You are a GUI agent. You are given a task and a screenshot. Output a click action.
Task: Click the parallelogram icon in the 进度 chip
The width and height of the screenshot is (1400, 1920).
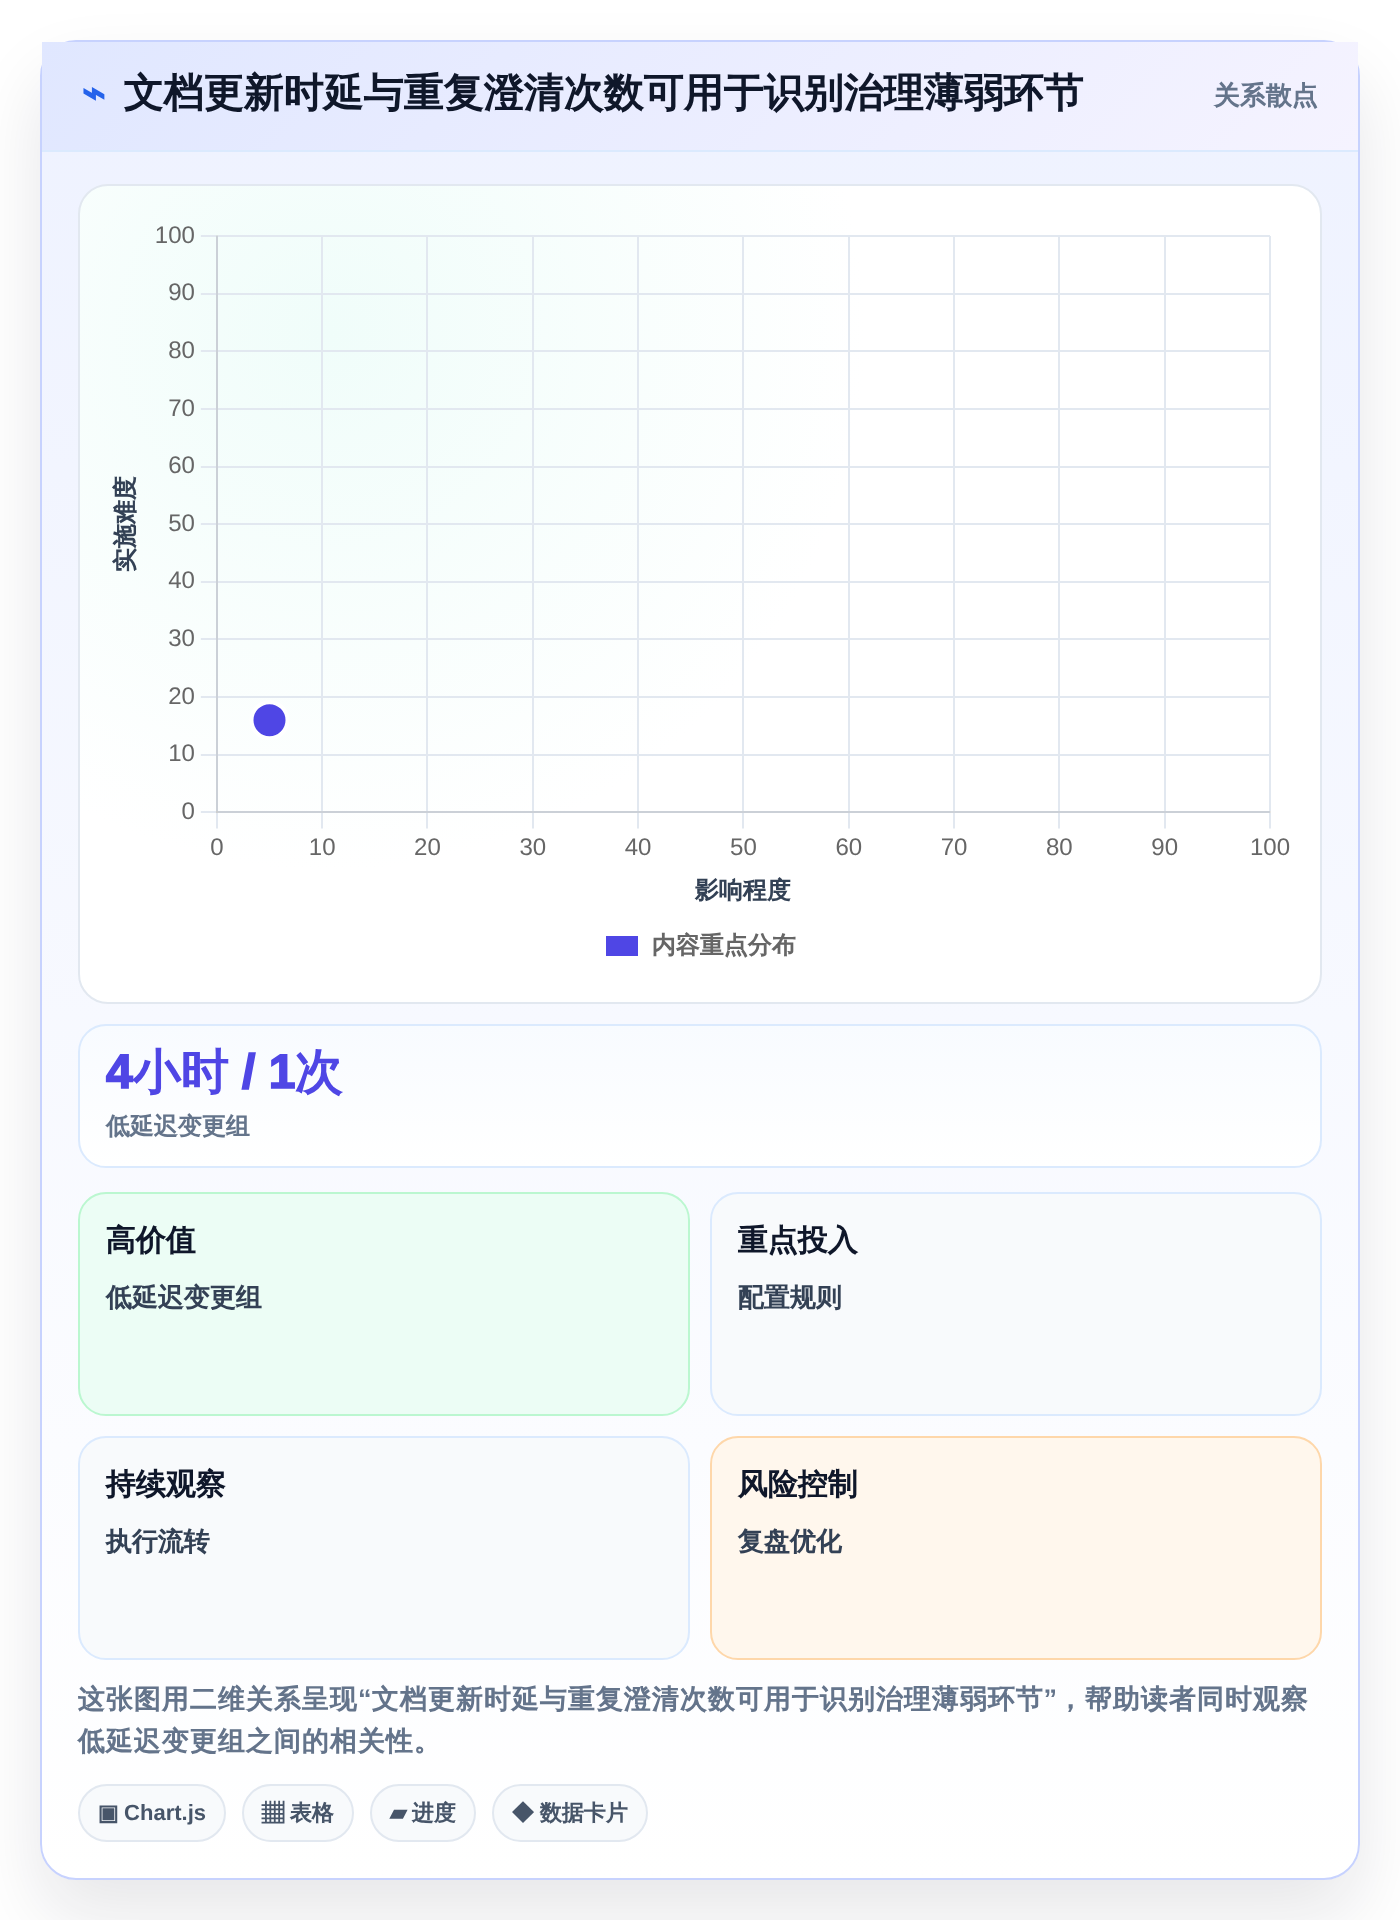[x=398, y=1814]
